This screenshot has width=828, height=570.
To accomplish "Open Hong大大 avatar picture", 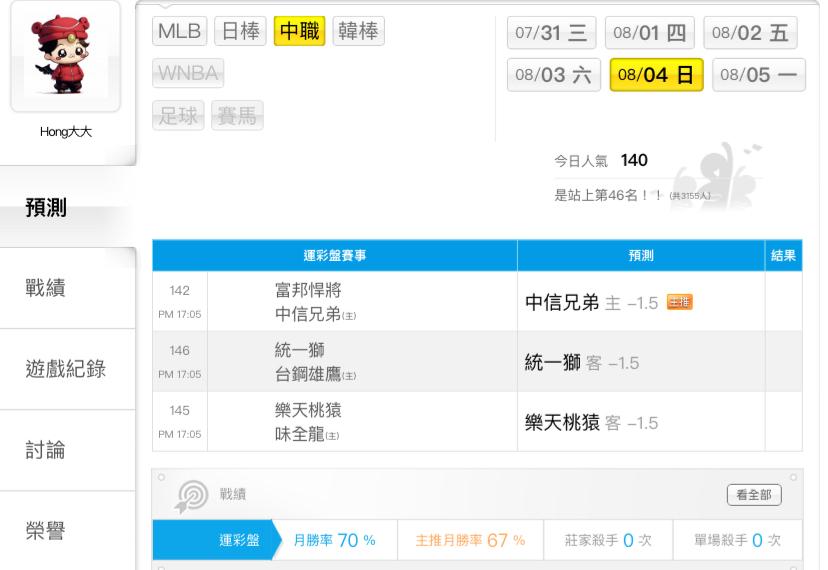I will coord(65,56).
